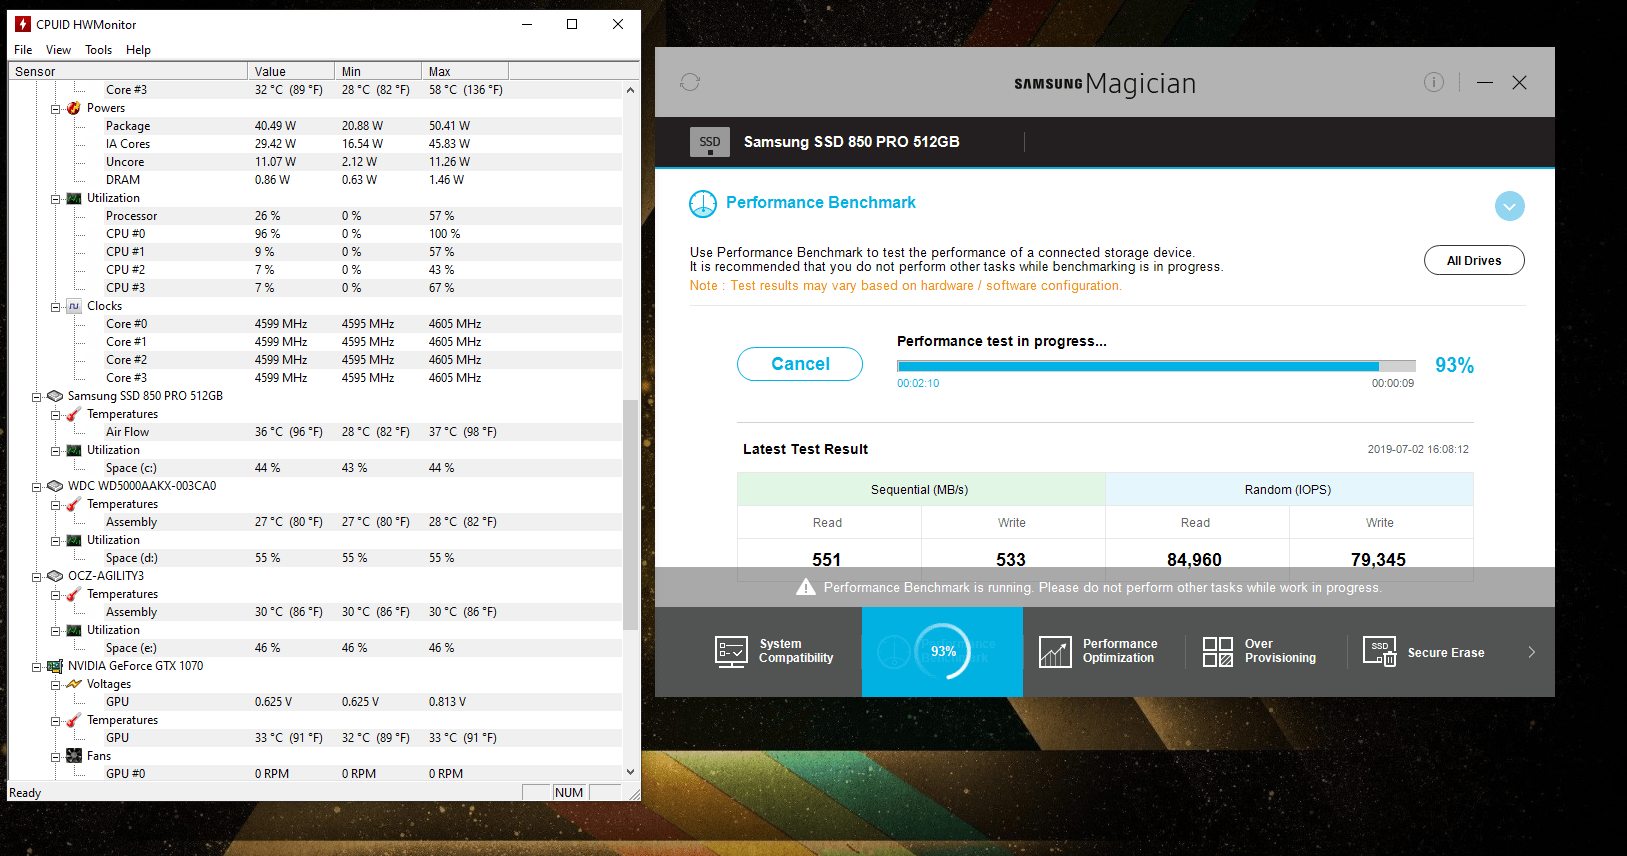
Task: Select the Samsung SSD 850 PRO drive icon in HWMonitor tree
Action: pos(55,396)
